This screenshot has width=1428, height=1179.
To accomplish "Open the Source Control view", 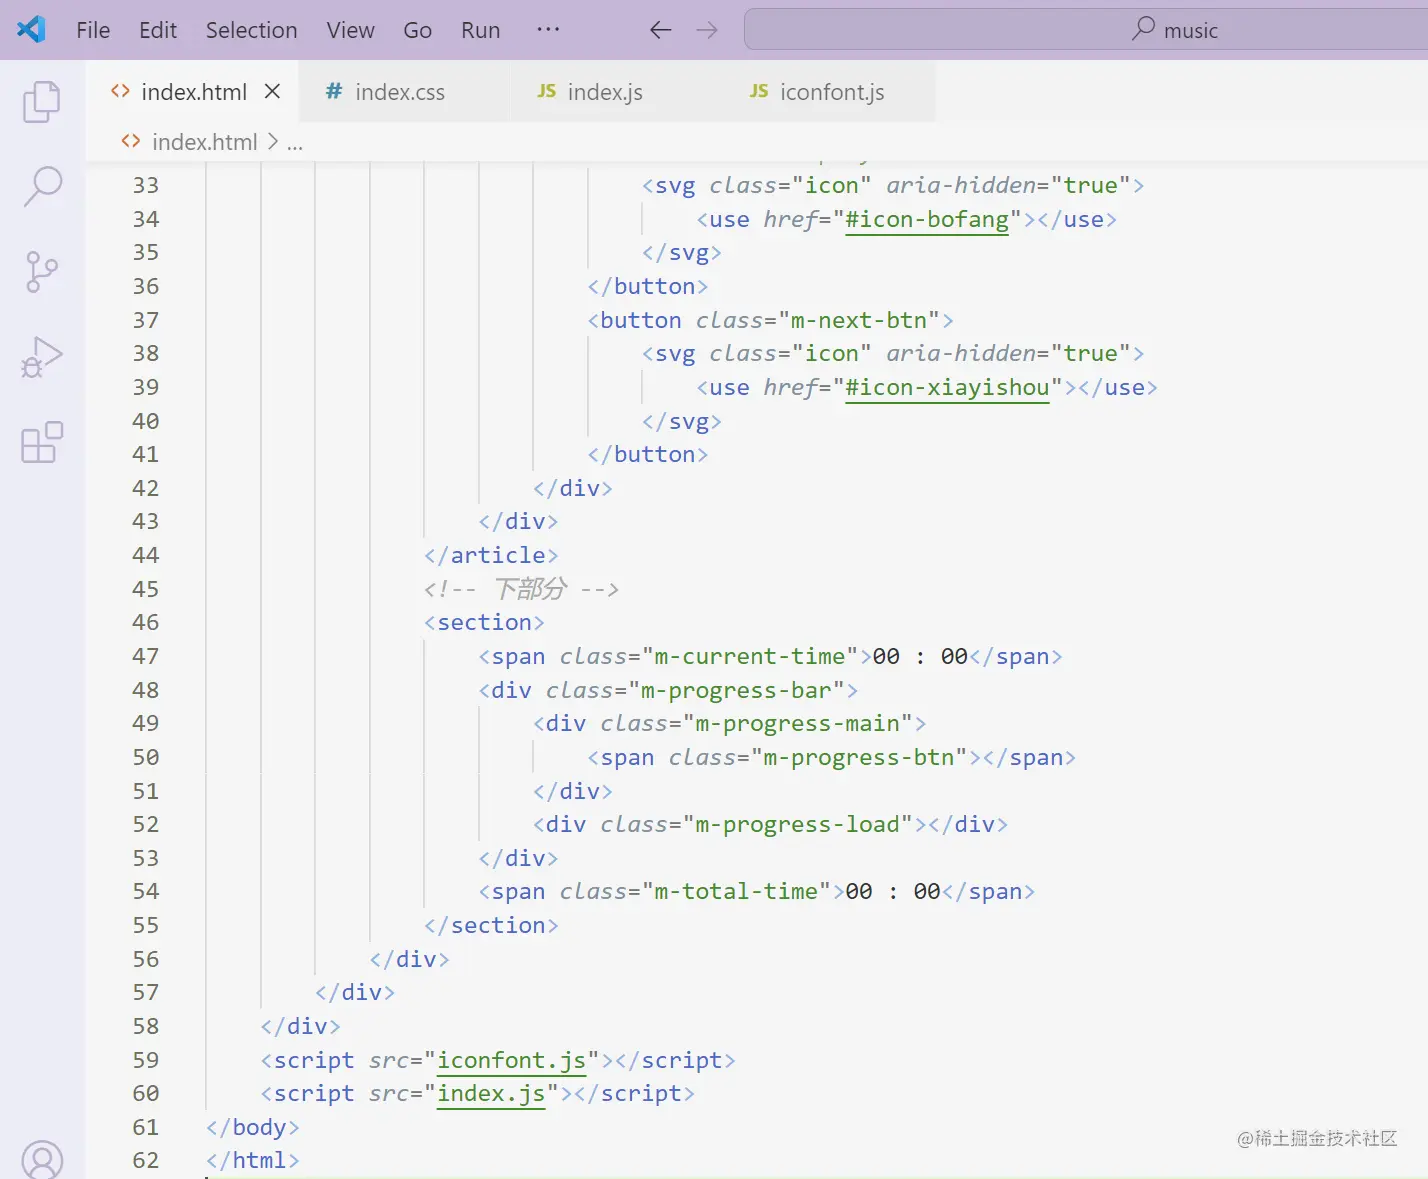I will 42,272.
